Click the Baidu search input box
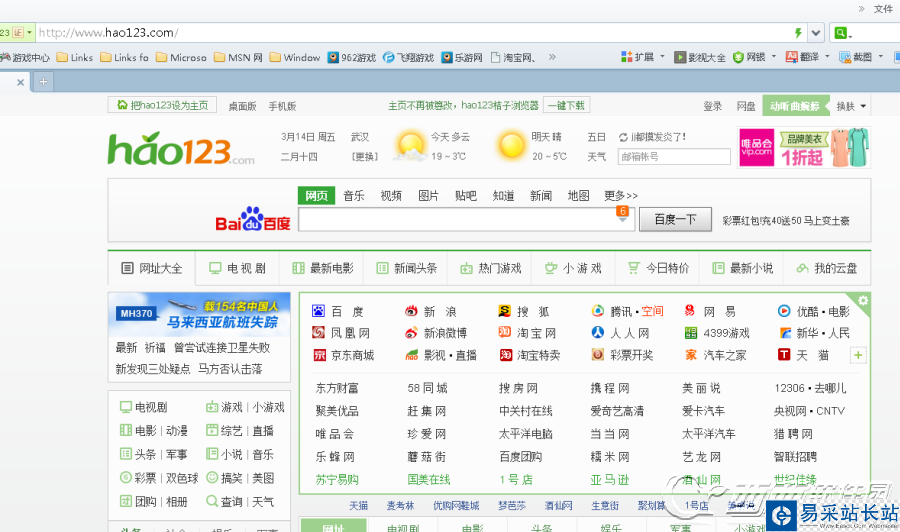The width and height of the screenshot is (900, 532). point(466,219)
